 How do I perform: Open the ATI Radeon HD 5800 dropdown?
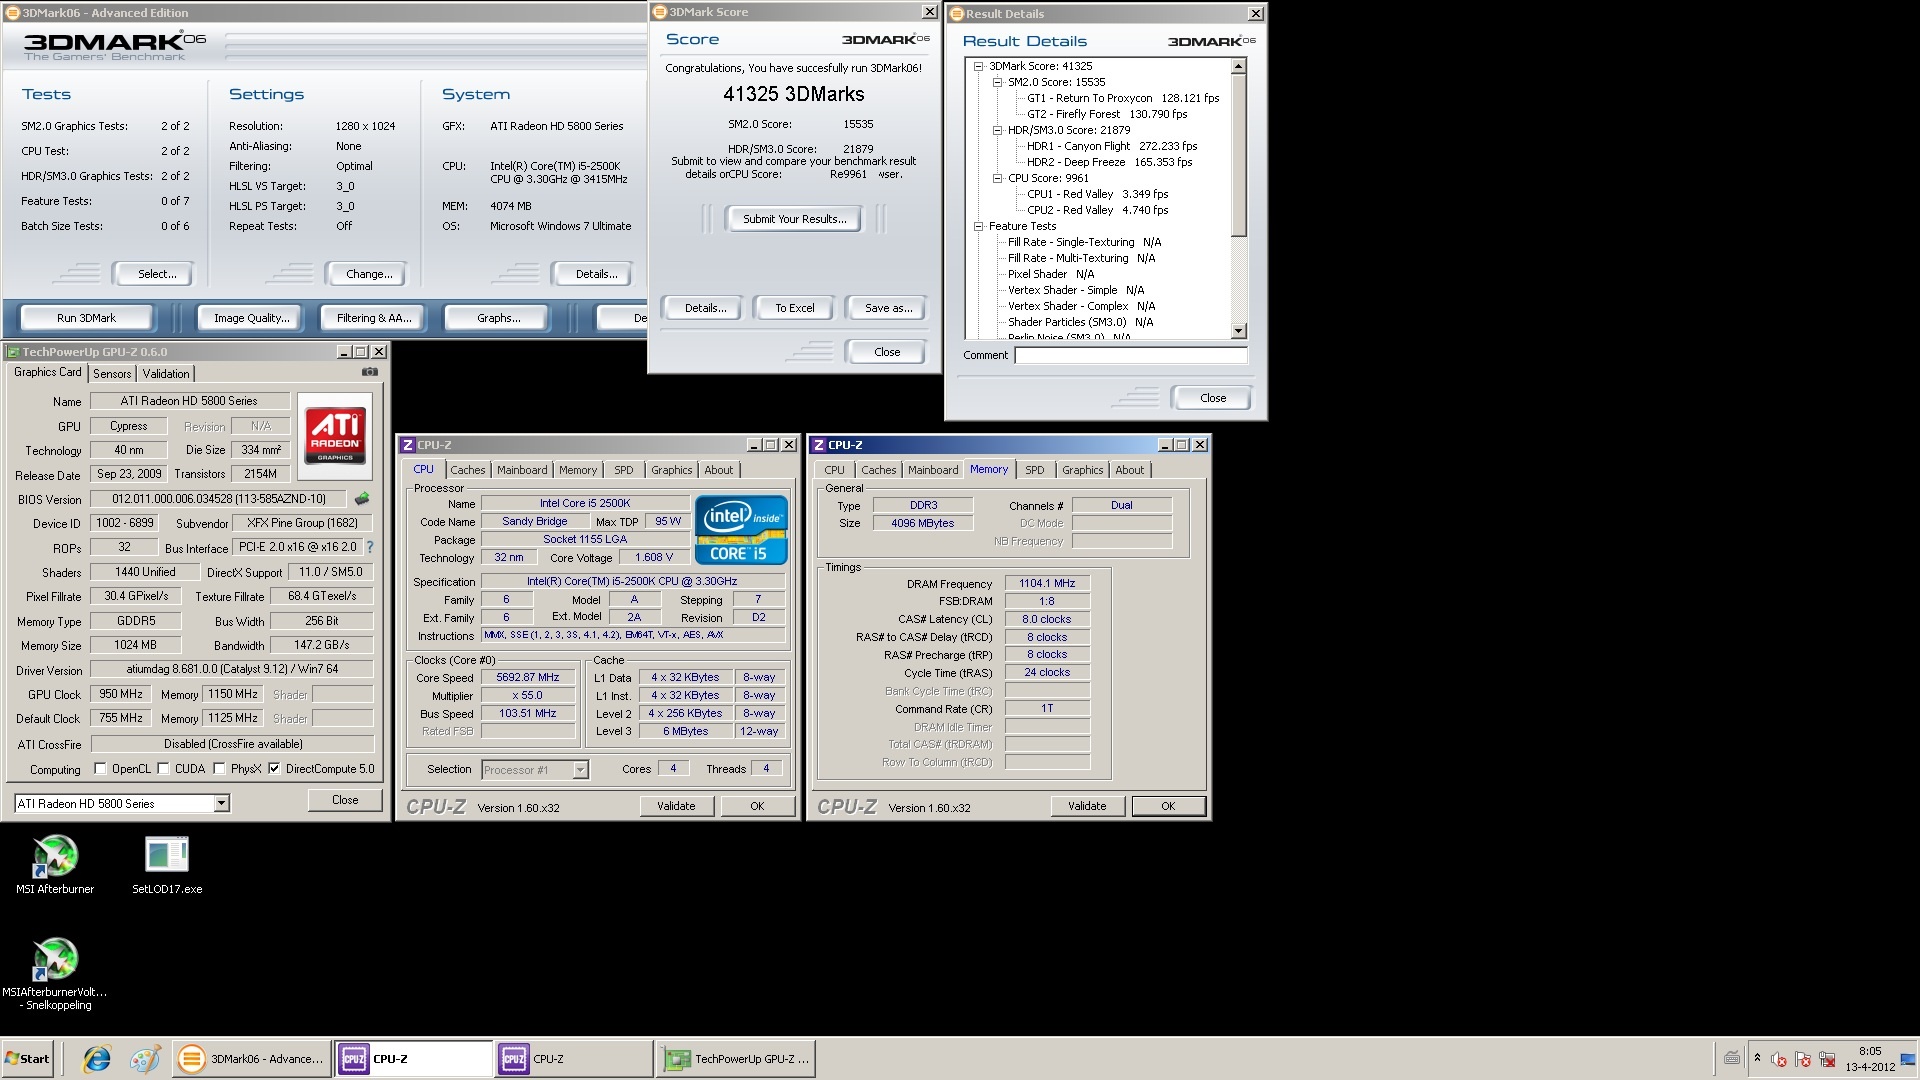(x=221, y=803)
